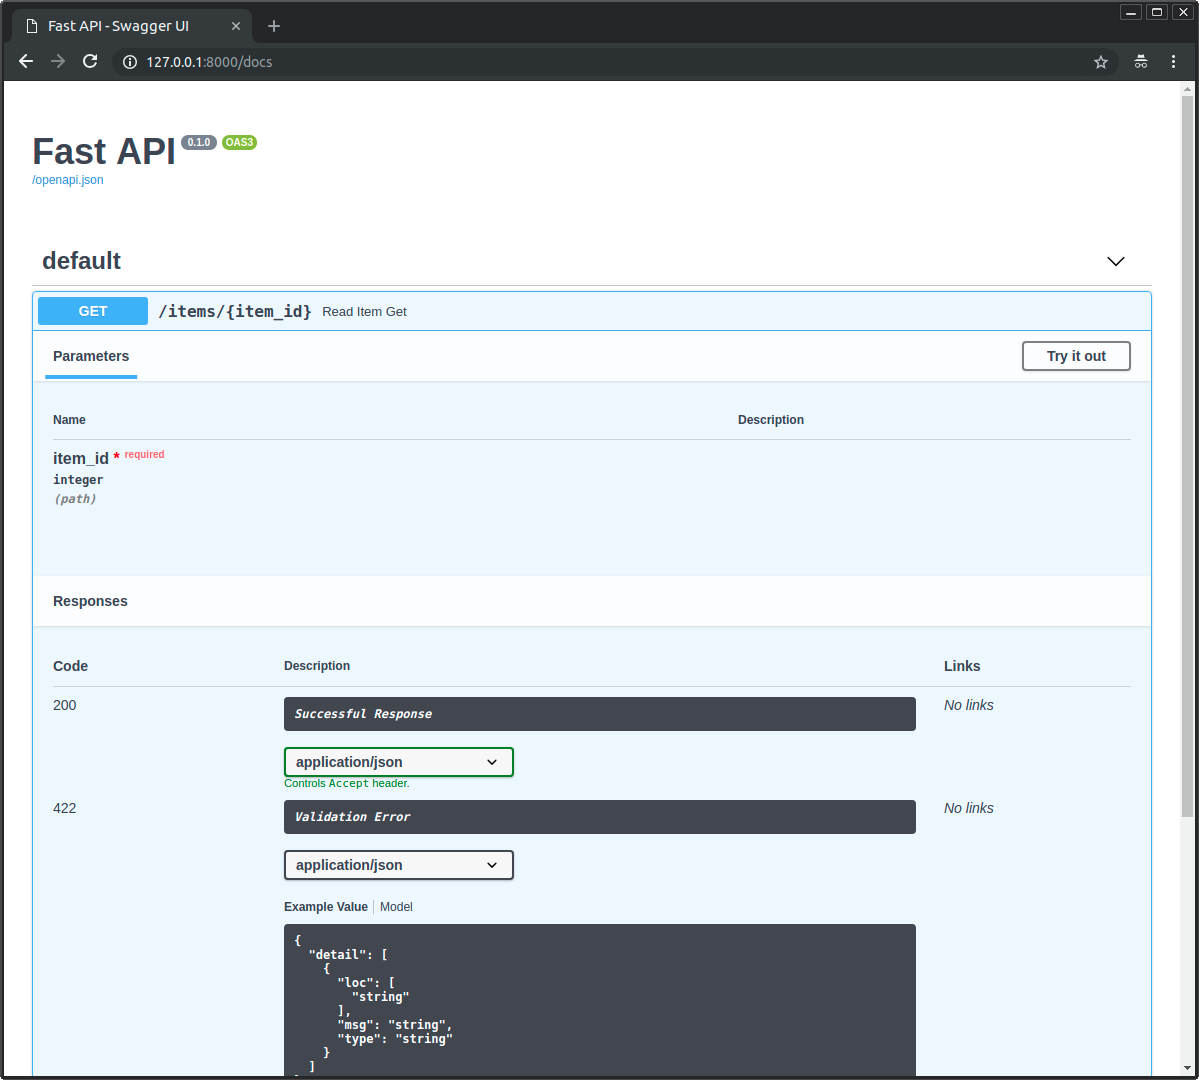Open 422 response application/json media type dropdown
This screenshot has height=1080, width=1199.
pyautogui.click(x=398, y=865)
